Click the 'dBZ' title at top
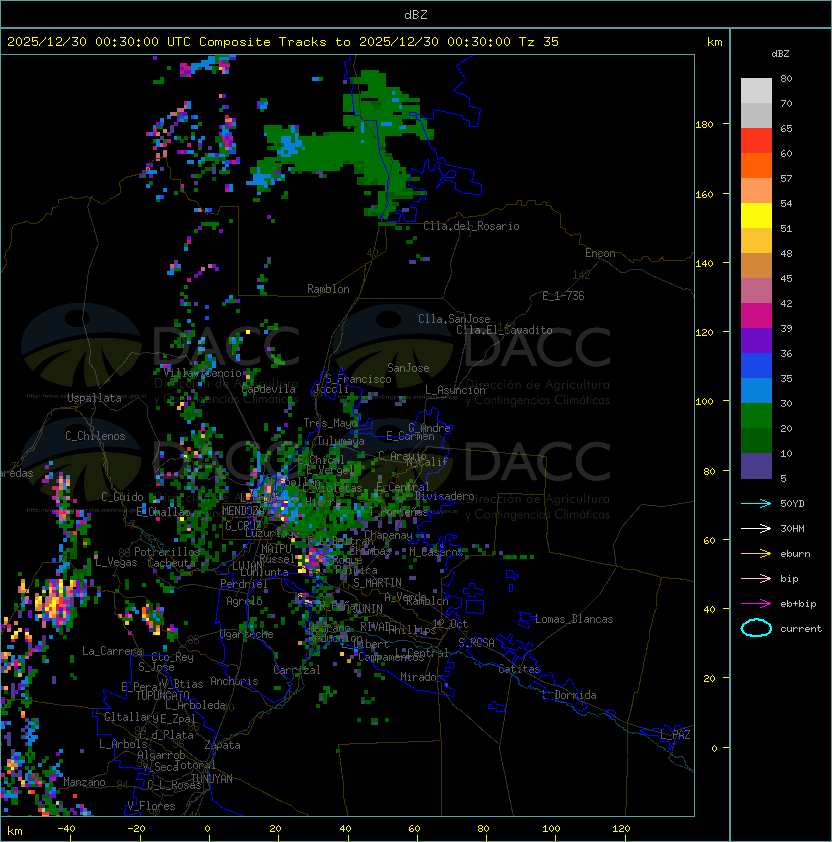Image resolution: width=832 pixels, height=842 pixels. pyautogui.click(x=416, y=14)
